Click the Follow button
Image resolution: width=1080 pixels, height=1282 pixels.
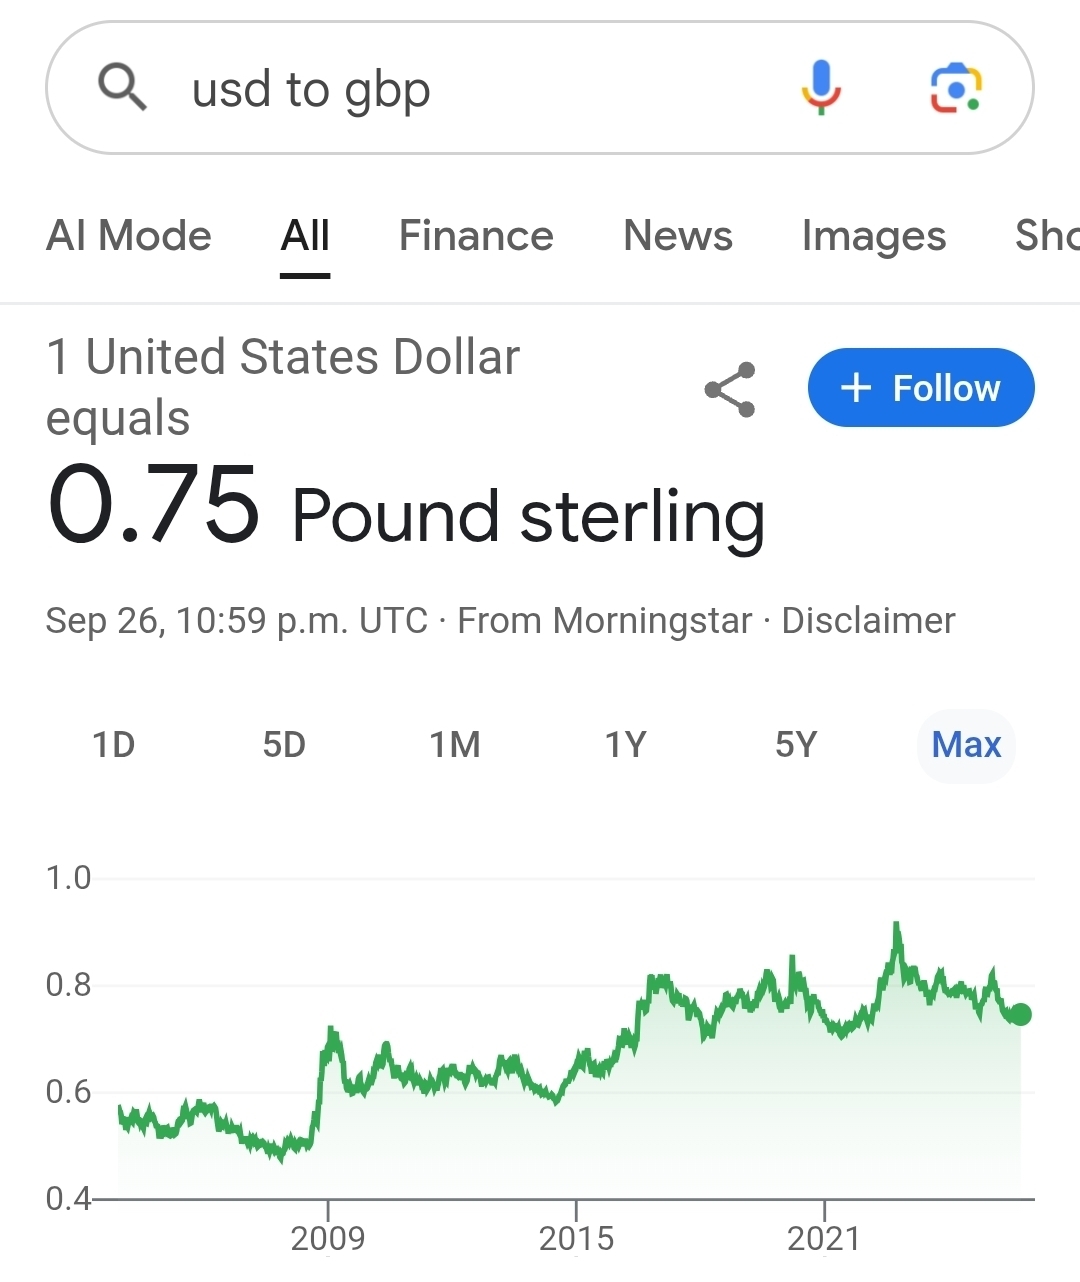(x=921, y=388)
